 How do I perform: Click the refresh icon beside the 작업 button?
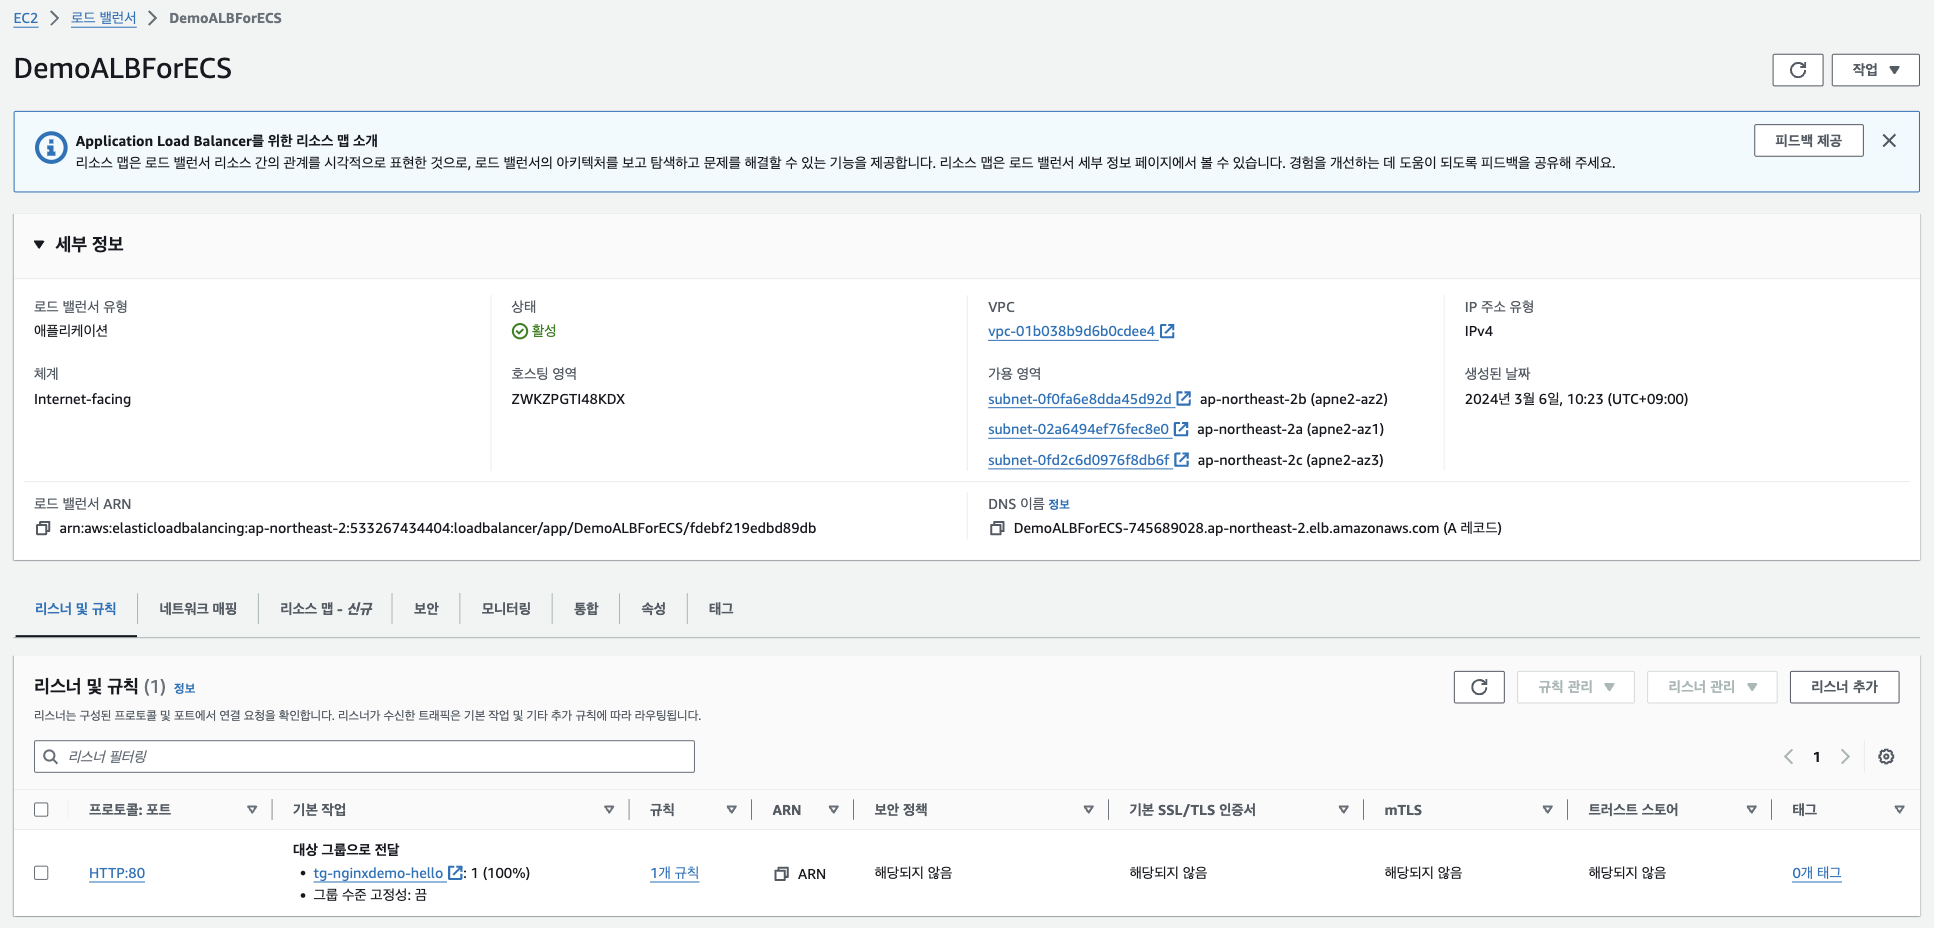(x=1797, y=70)
